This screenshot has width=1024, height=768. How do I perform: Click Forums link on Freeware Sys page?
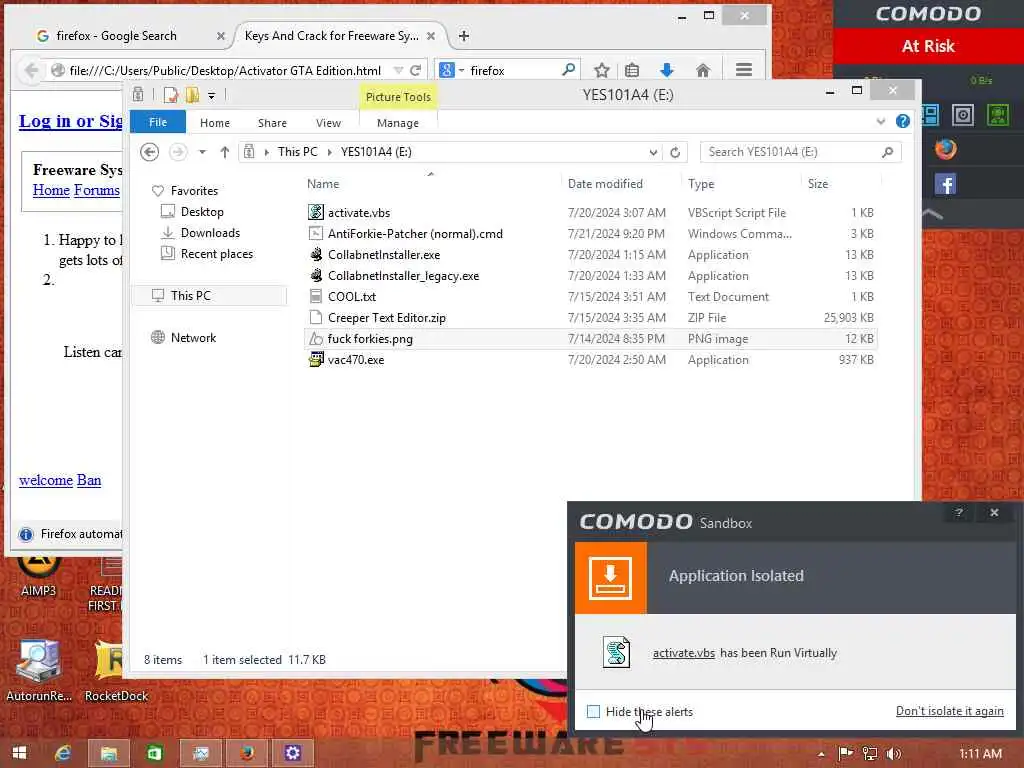tap(97, 190)
